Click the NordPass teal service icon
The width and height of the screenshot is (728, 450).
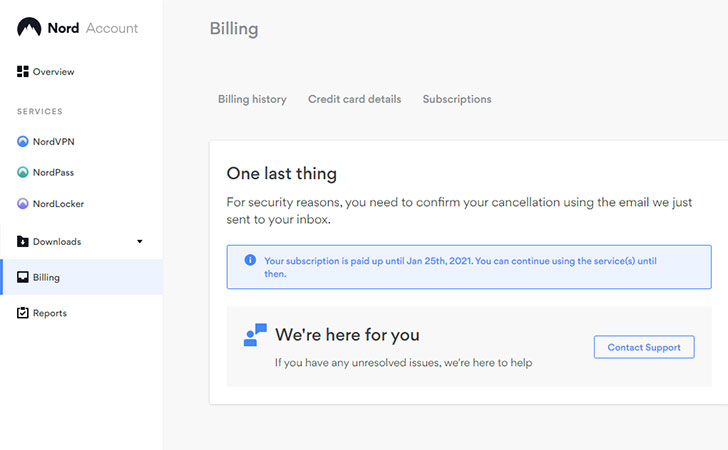coord(23,172)
